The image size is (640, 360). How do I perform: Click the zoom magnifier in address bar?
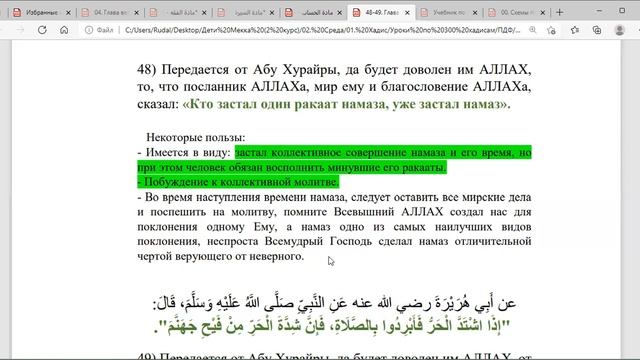(533, 30)
